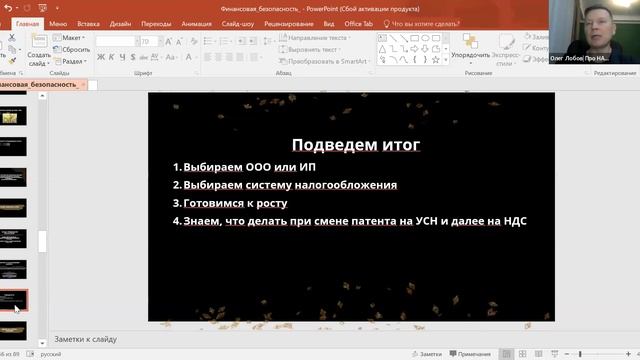Open change case Aa dropdown

(x=171, y=58)
